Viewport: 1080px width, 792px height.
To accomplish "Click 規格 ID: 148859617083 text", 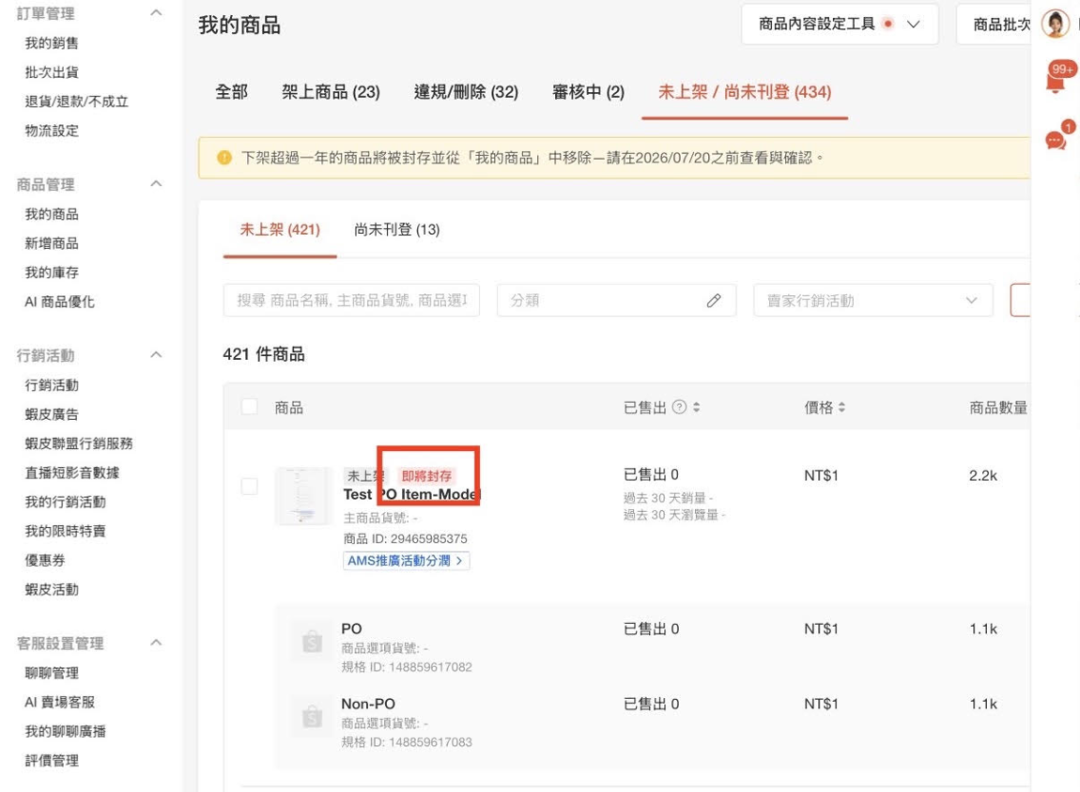I will (x=407, y=742).
